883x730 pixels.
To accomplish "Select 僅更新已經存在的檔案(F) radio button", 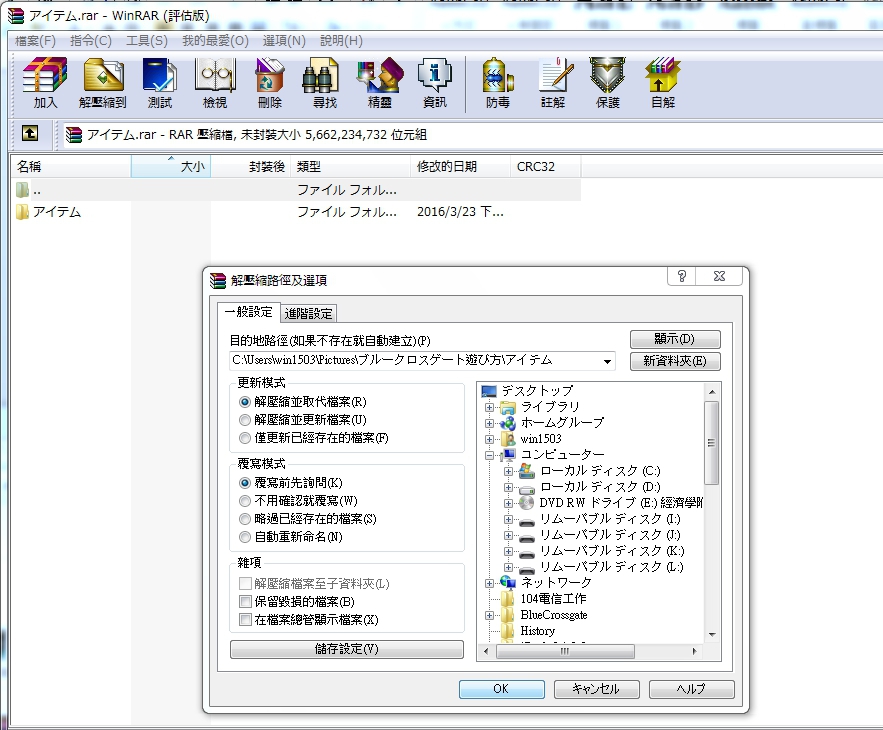I will pyautogui.click(x=244, y=438).
